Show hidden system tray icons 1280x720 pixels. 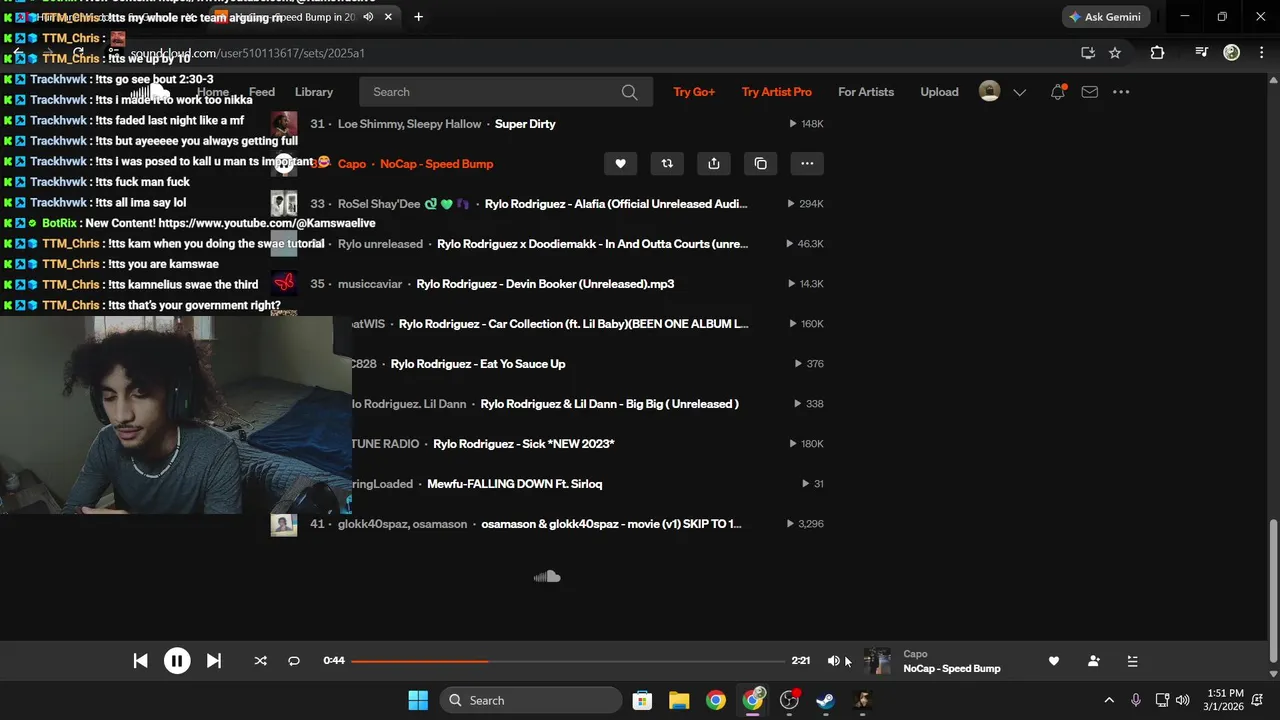1108,700
